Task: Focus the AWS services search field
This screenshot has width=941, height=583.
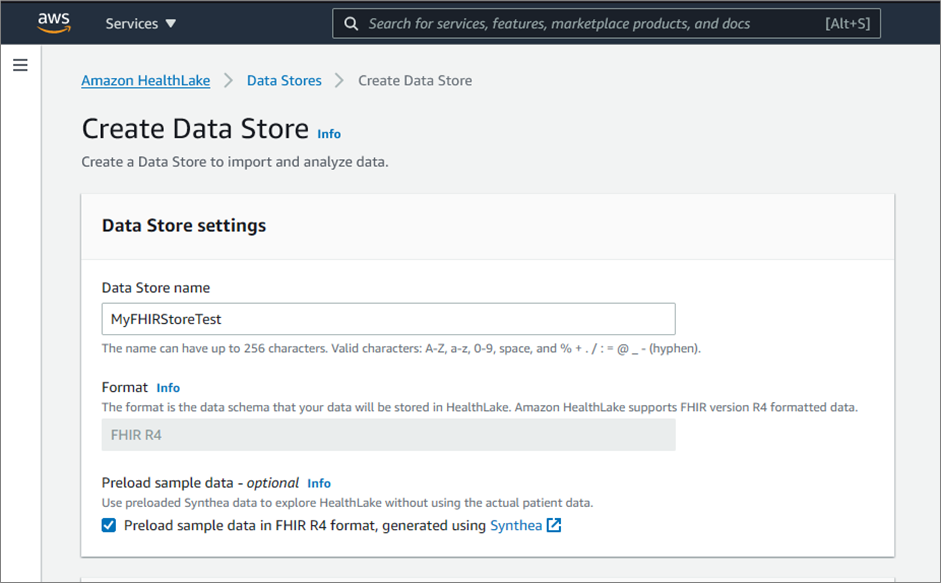Action: coord(606,23)
